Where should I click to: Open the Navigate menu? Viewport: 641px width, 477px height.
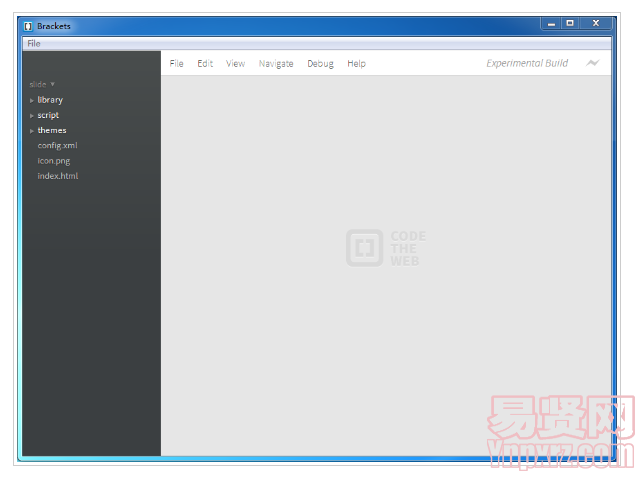coord(276,63)
